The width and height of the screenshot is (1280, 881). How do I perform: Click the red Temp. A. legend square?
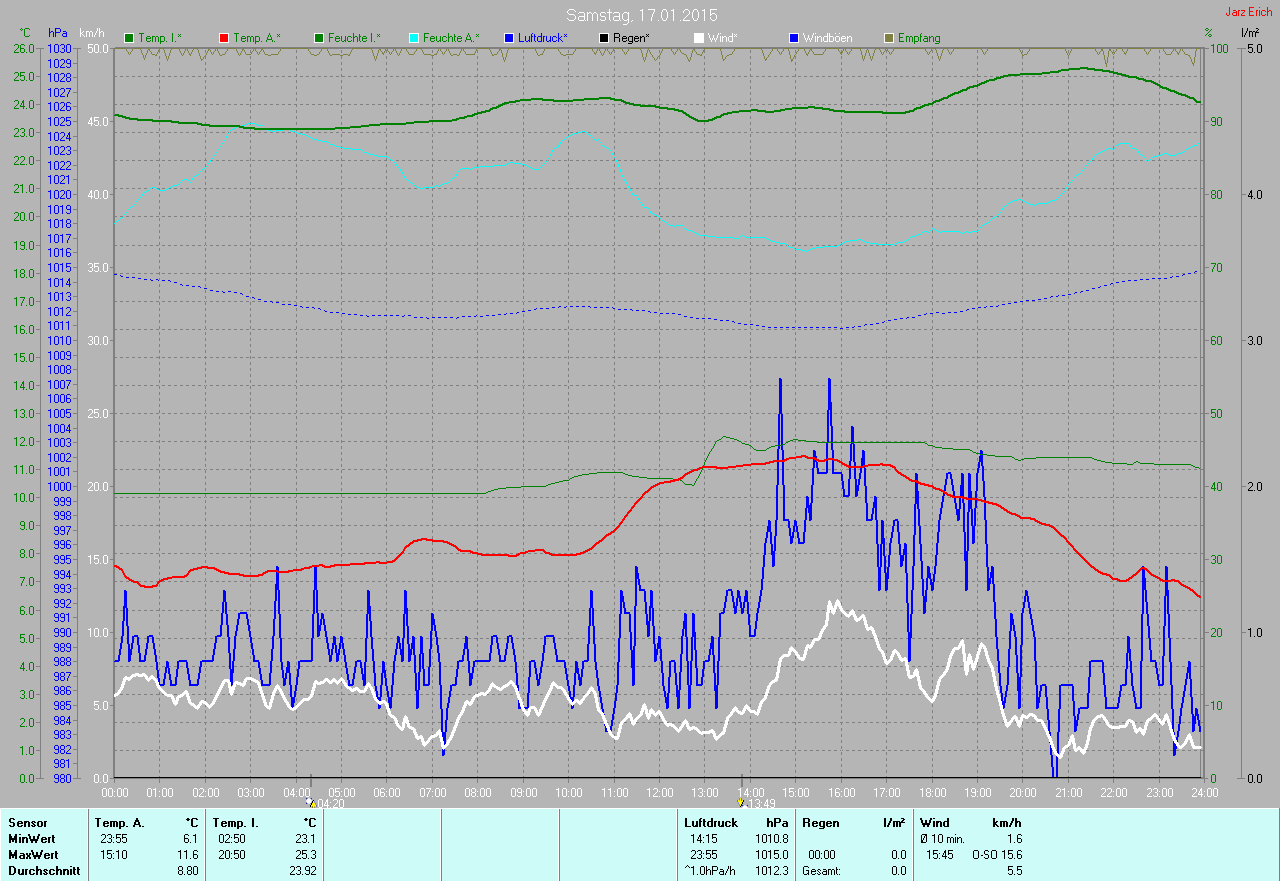click(224, 38)
